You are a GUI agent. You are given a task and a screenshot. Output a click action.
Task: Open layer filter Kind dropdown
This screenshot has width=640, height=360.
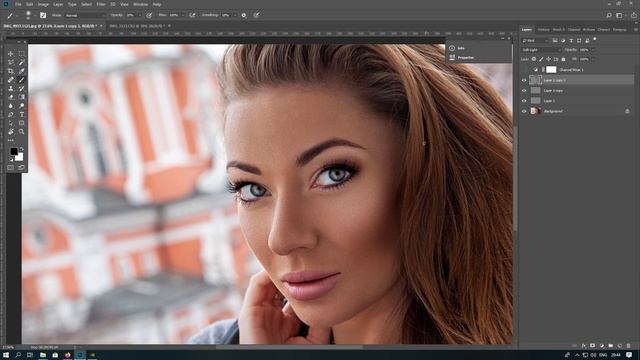536,40
